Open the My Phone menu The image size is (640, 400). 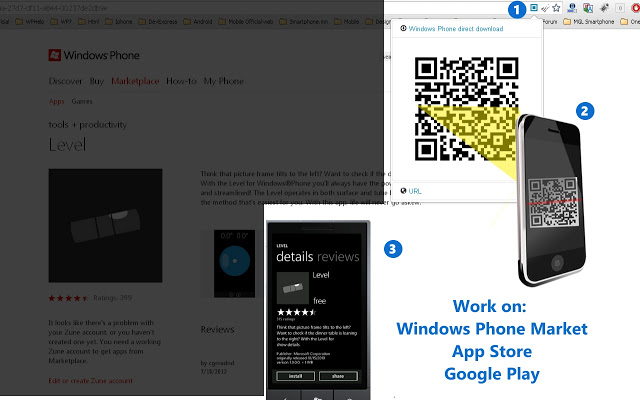(x=224, y=81)
